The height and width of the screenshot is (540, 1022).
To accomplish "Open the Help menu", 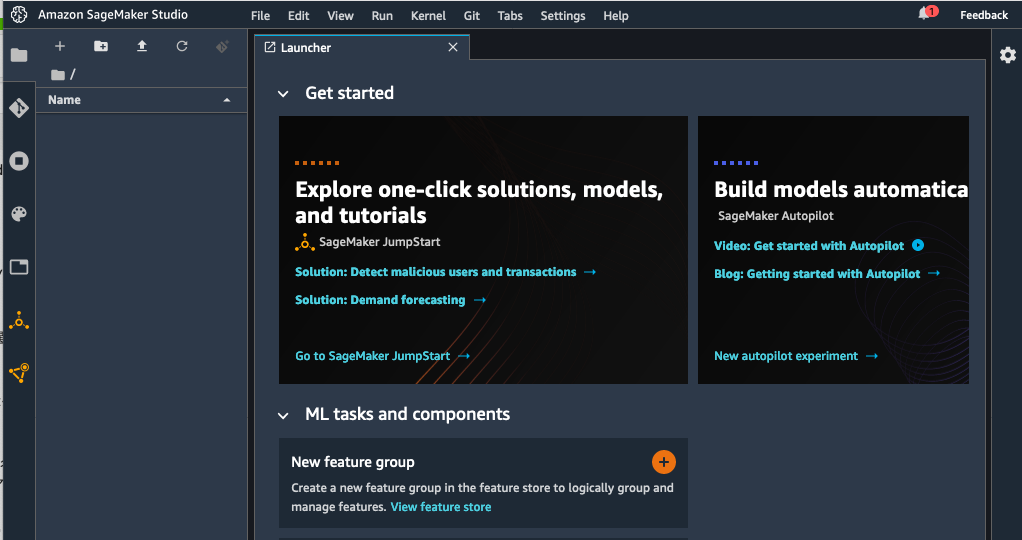I will (615, 16).
